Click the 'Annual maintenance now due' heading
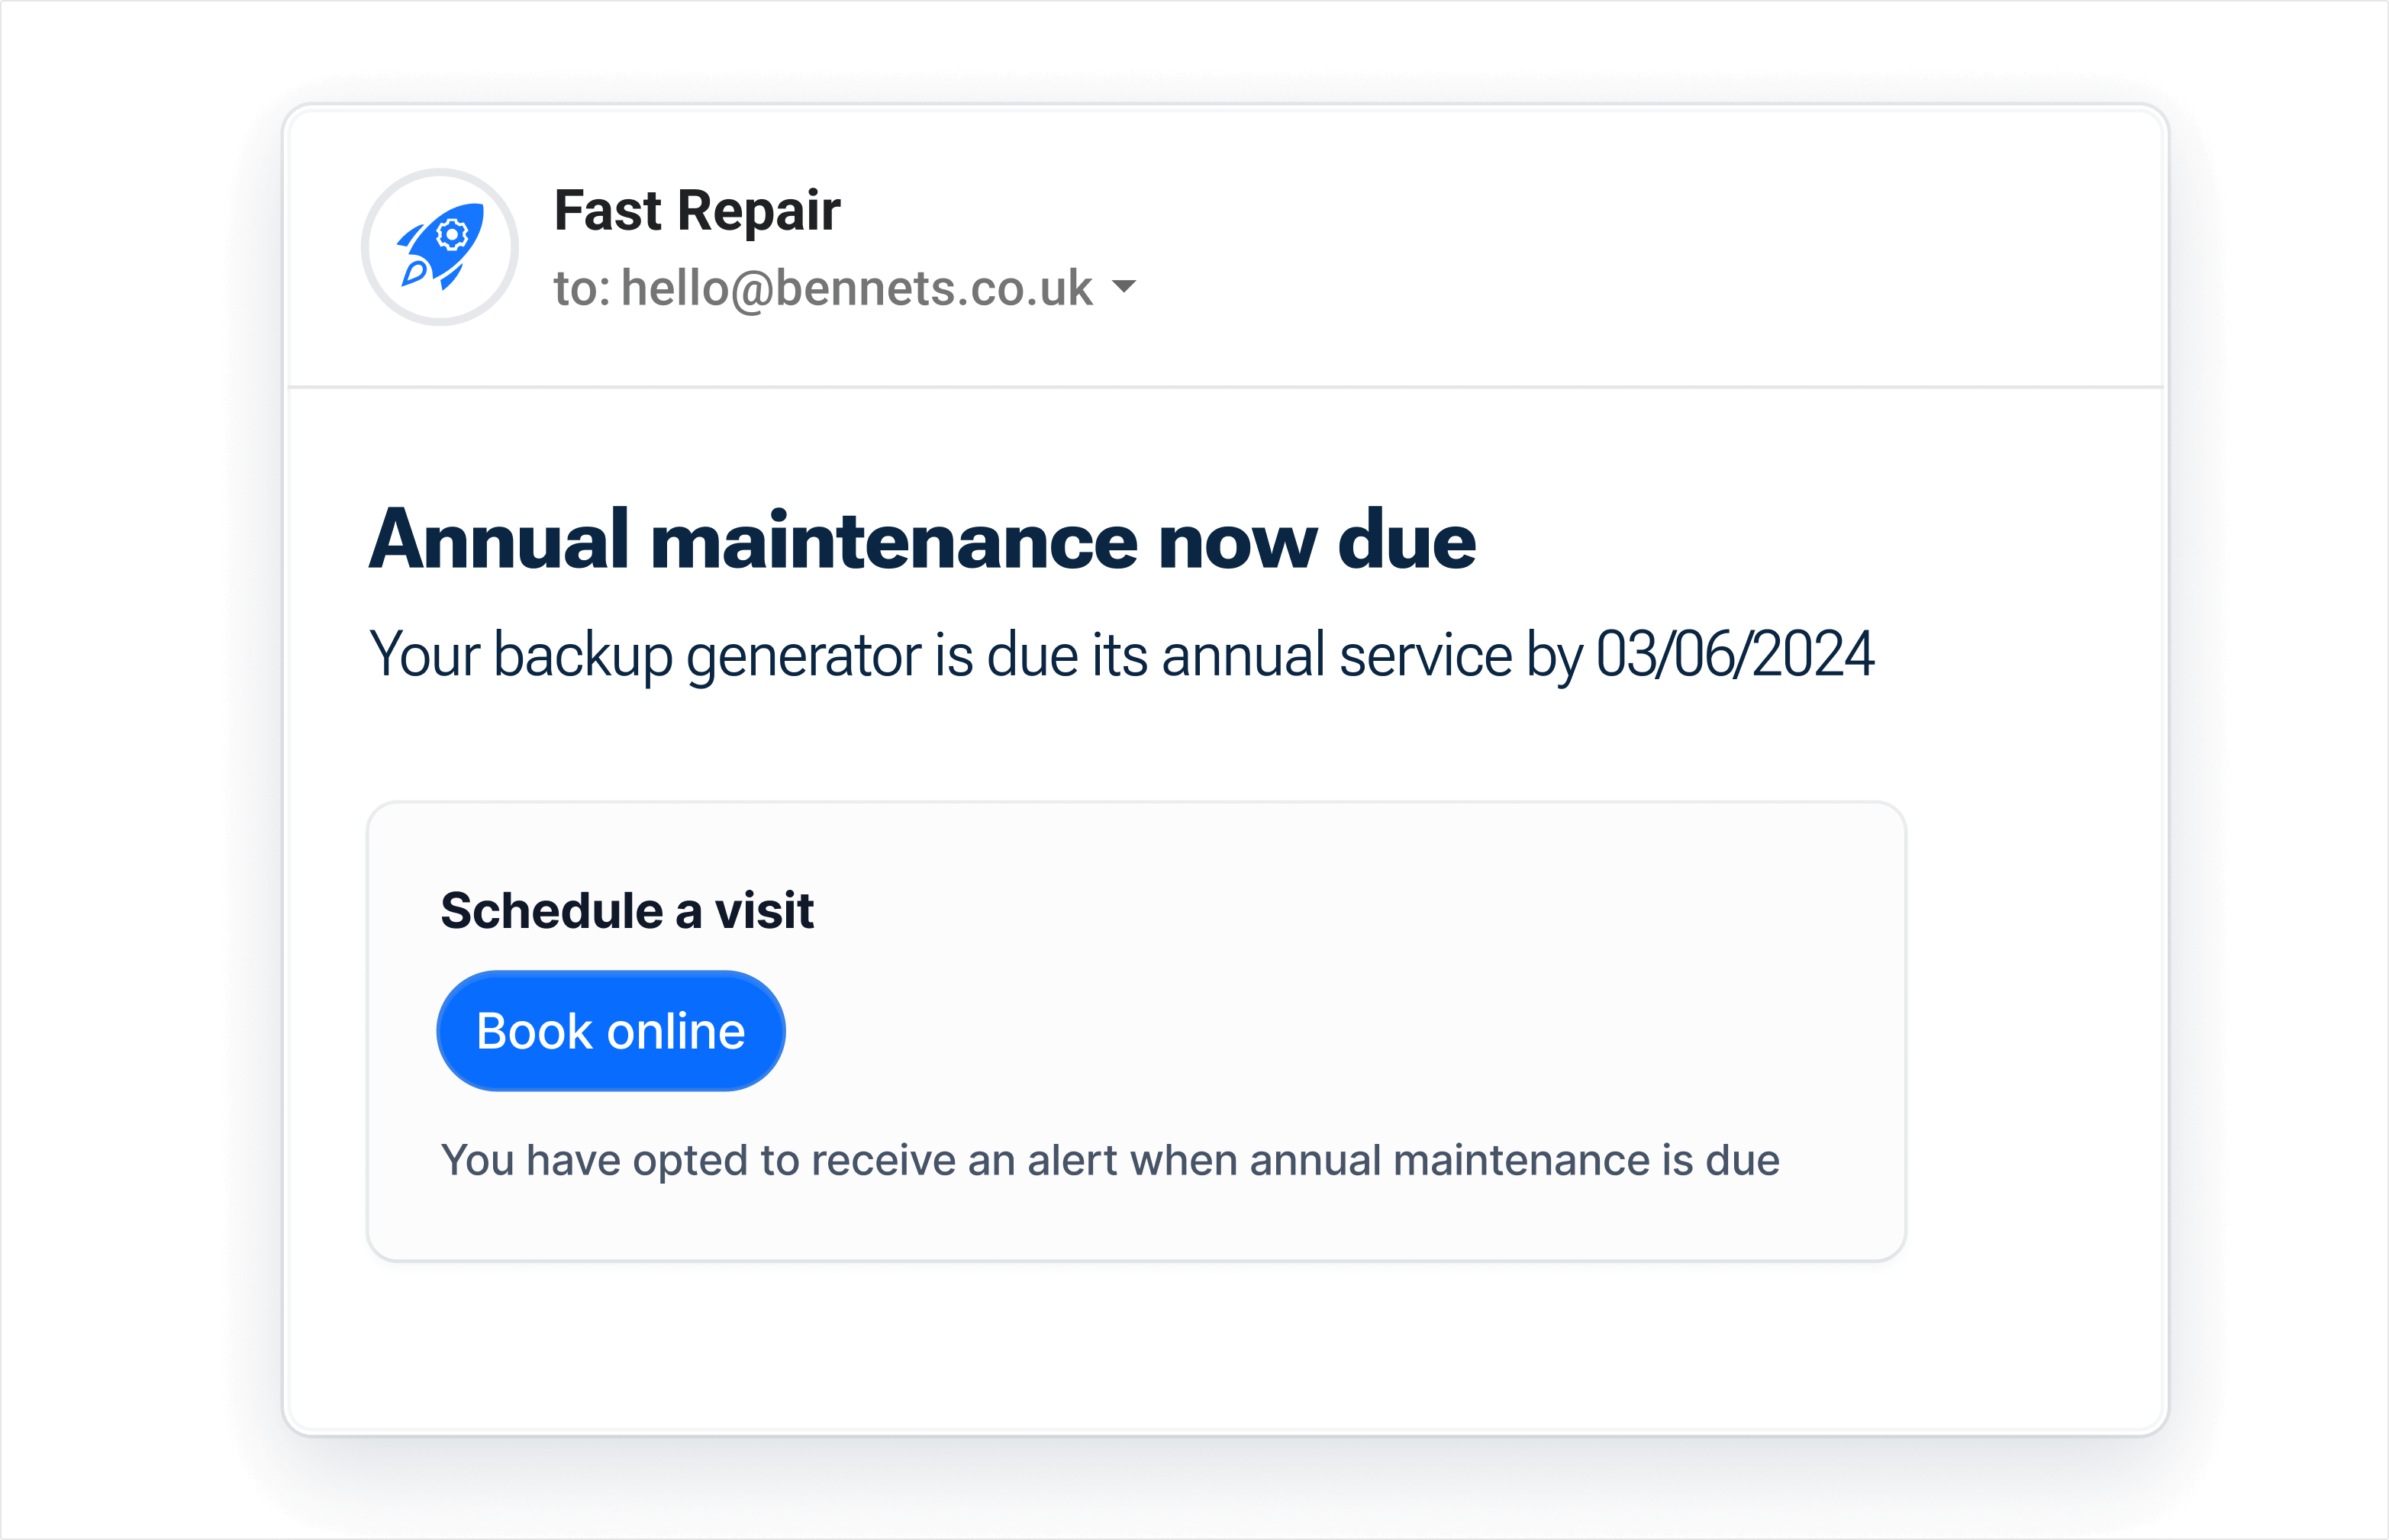The image size is (2389, 1540). click(x=921, y=541)
